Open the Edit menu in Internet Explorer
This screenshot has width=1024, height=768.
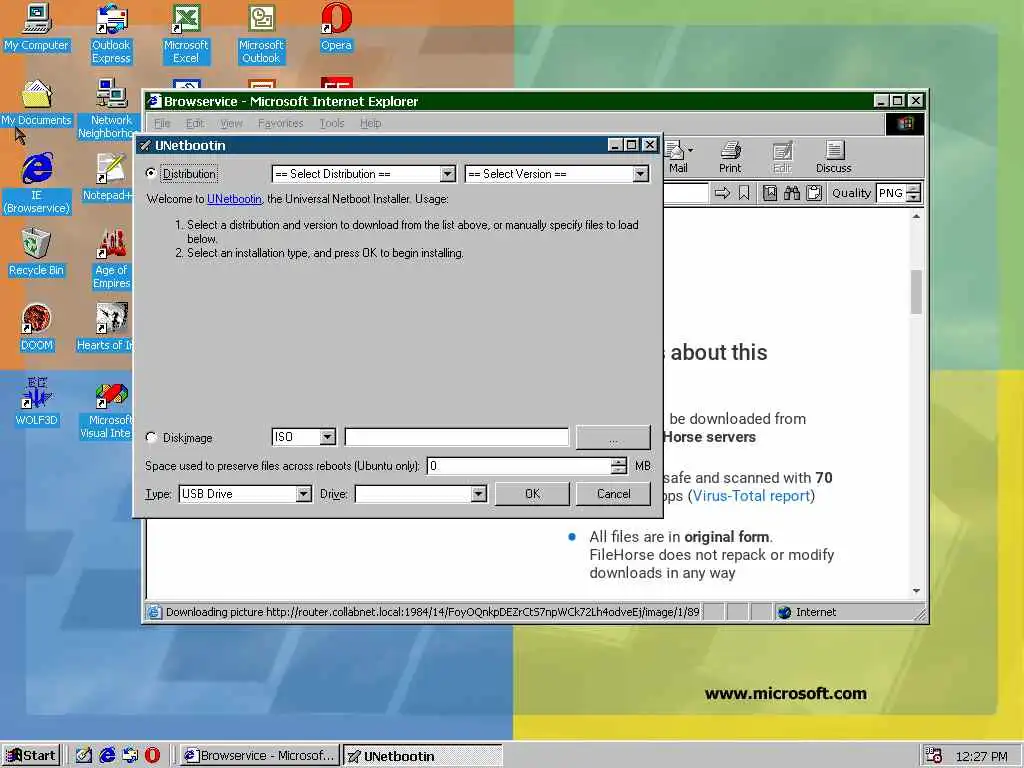coord(195,123)
